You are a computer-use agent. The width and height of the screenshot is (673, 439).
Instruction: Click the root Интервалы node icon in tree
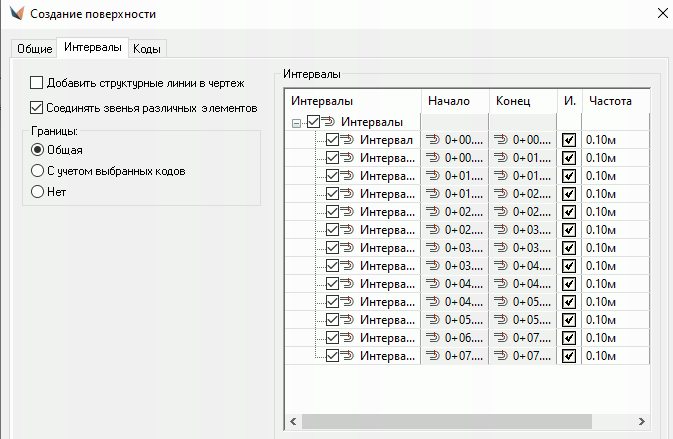[x=330, y=122]
